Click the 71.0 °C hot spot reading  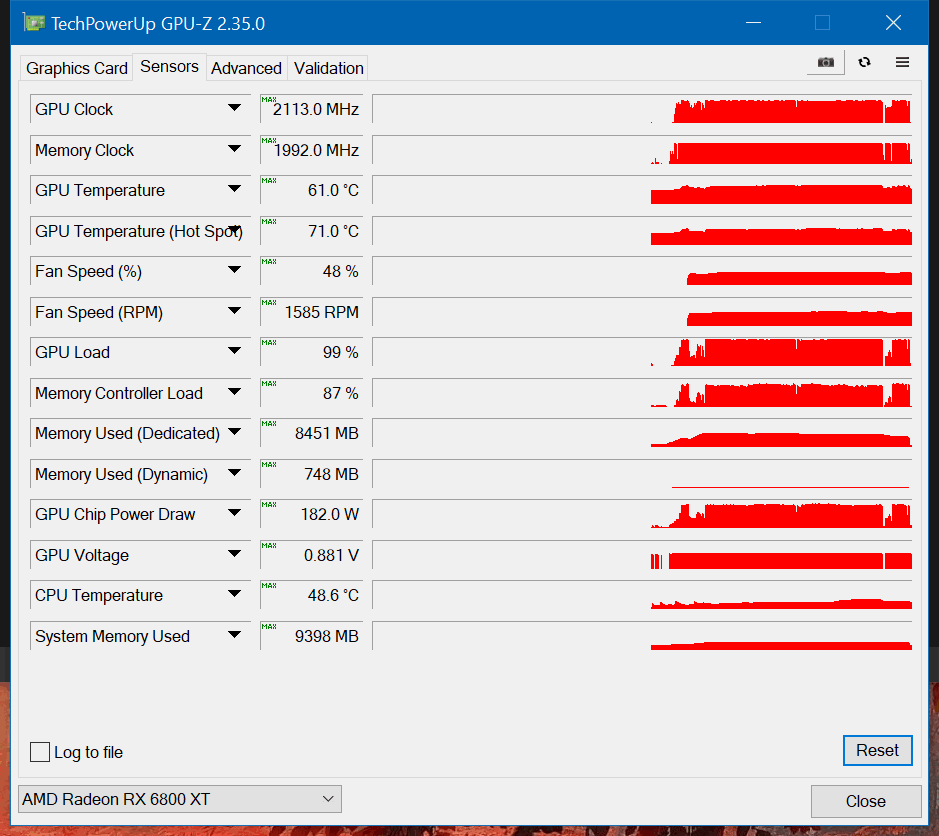coord(311,231)
